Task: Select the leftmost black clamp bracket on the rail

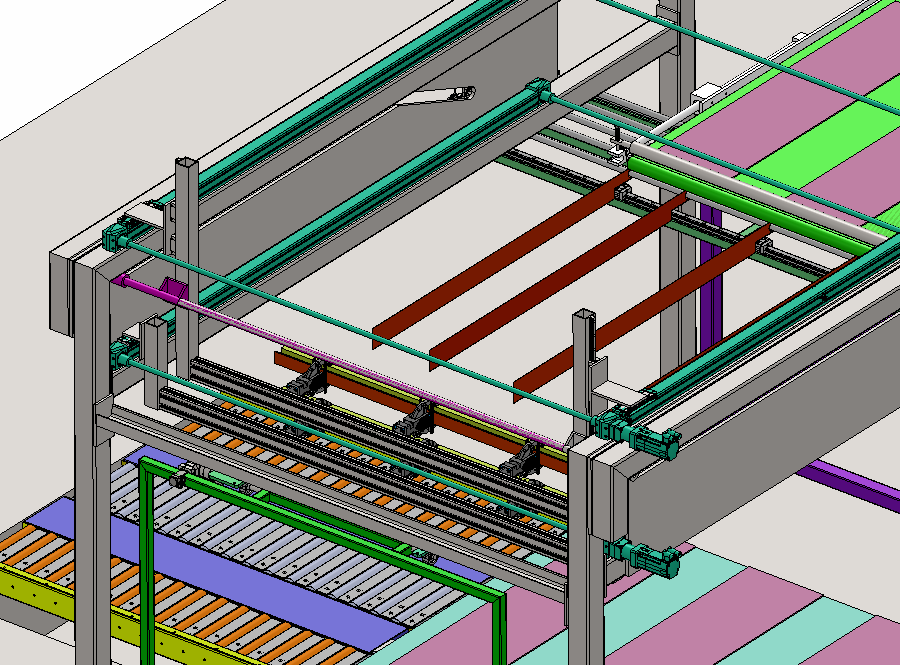Action: point(307,379)
